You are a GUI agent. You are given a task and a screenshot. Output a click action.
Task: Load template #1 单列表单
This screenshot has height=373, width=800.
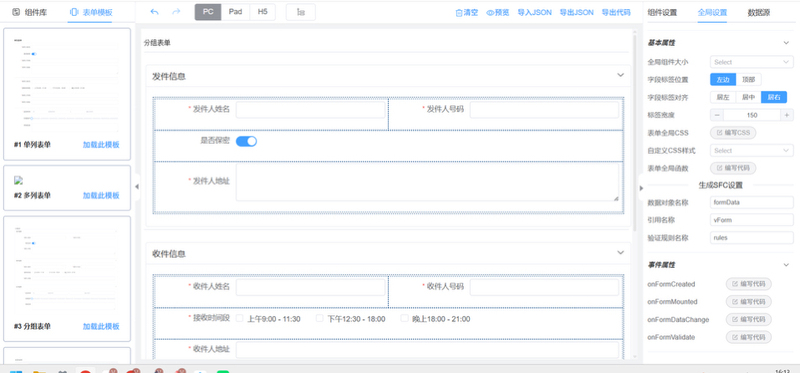click(x=101, y=145)
